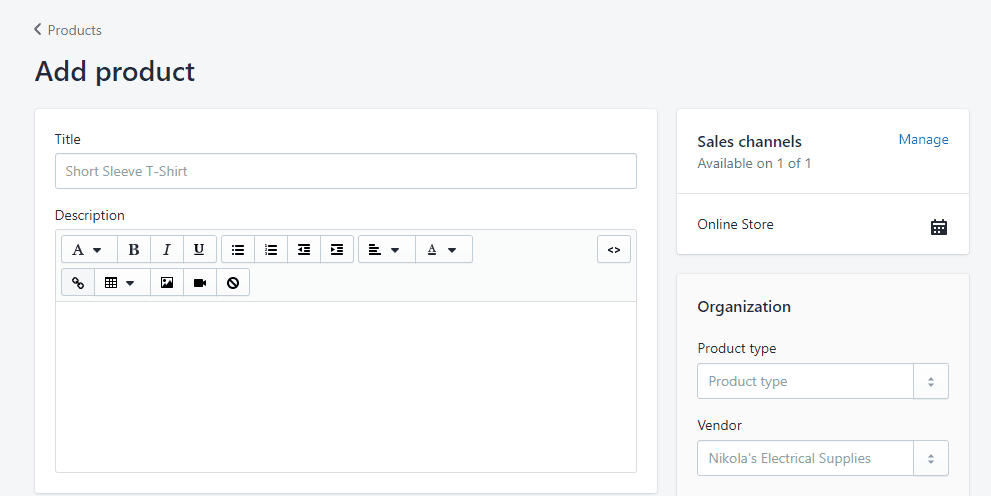
Task: Open the text color dropdown
Action: [x=444, y=250]
